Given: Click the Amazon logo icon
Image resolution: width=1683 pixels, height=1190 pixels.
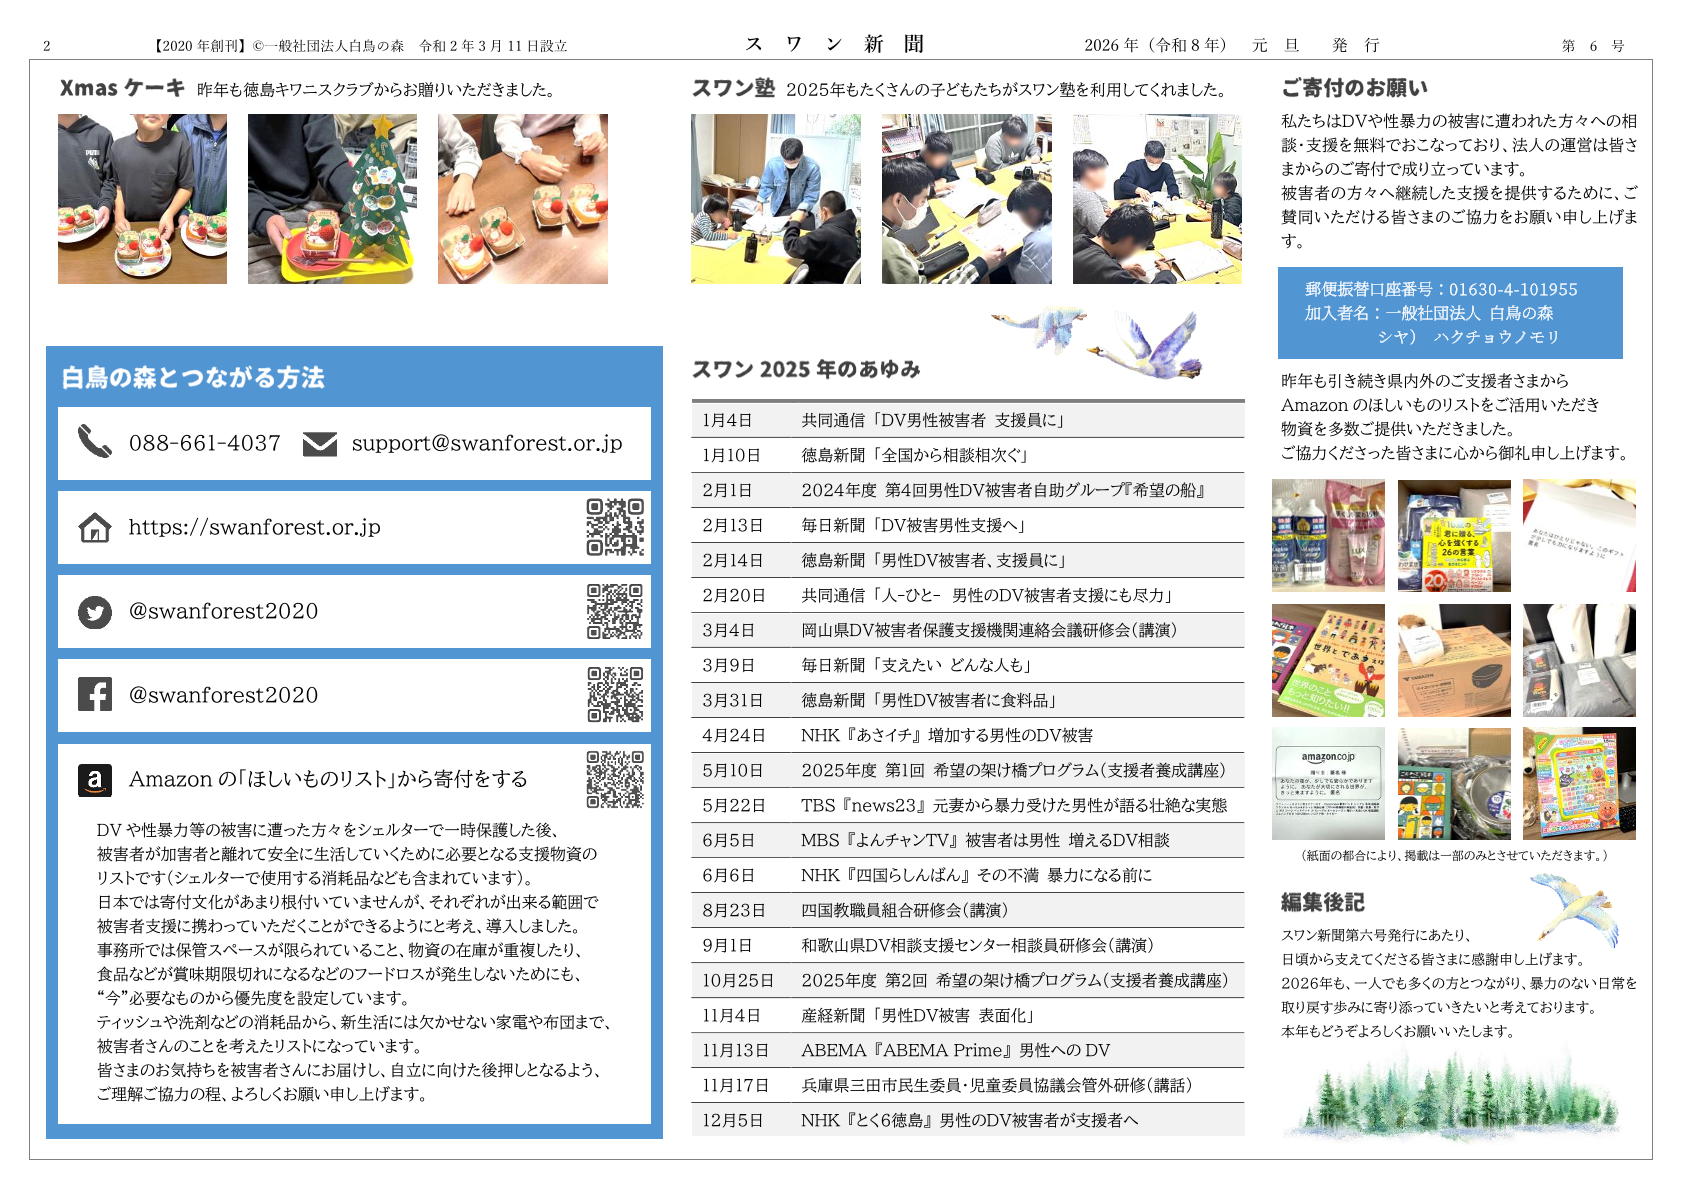Looking at the screenshot, I should click(95, 780).
